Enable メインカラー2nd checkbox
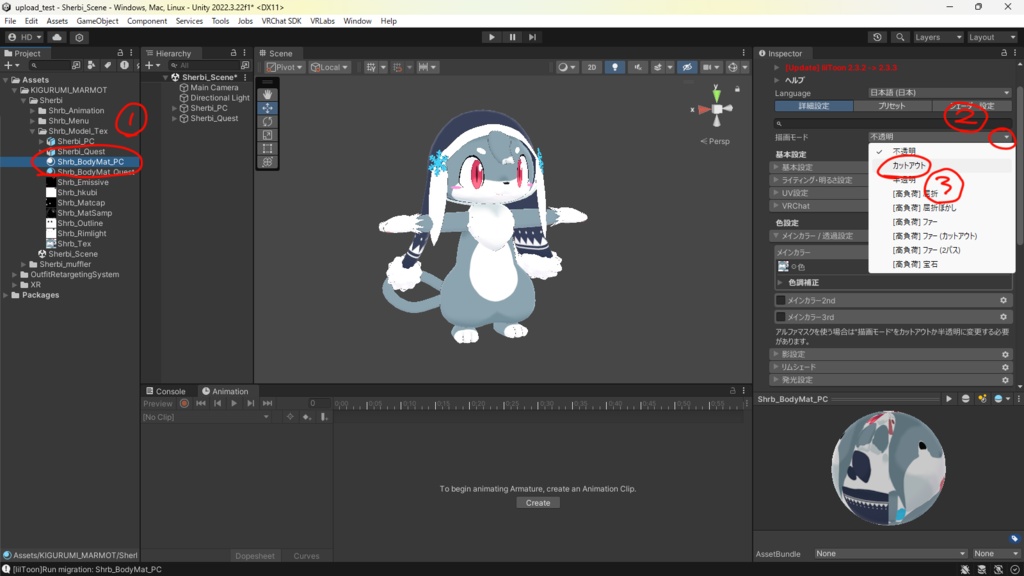The image size is (1024, 576). point(780,300)
